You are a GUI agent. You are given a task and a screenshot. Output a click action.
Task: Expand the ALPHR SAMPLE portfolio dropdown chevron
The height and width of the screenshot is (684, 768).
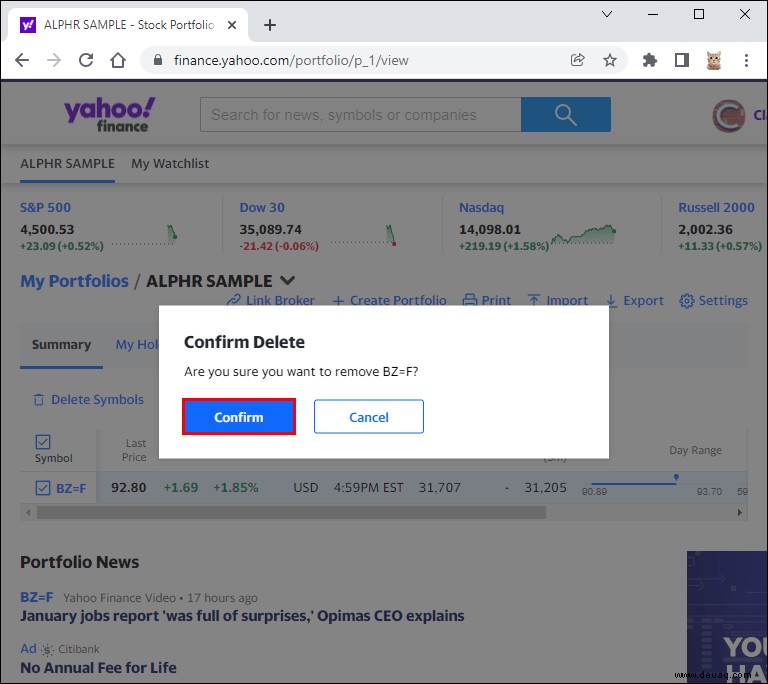coord(288,281)
